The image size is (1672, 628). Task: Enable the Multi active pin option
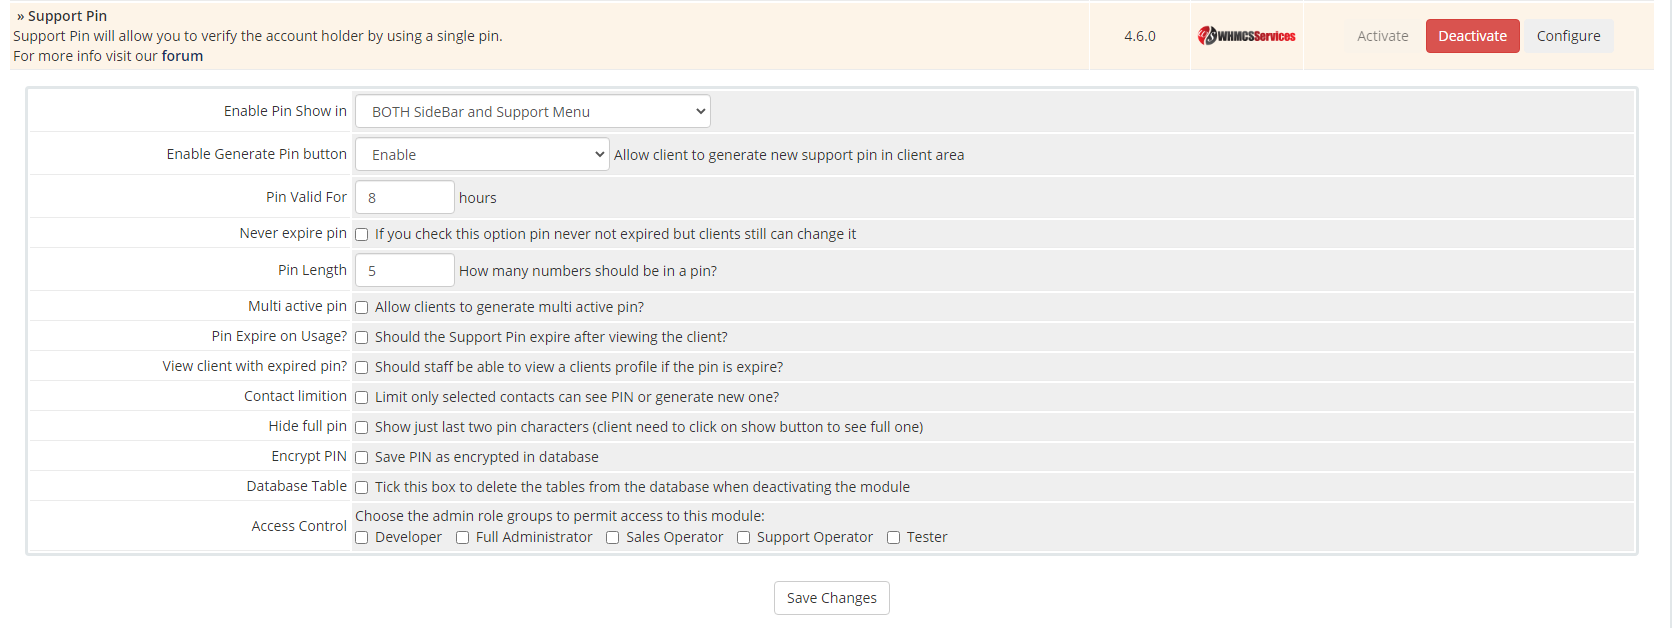(362, 308)
